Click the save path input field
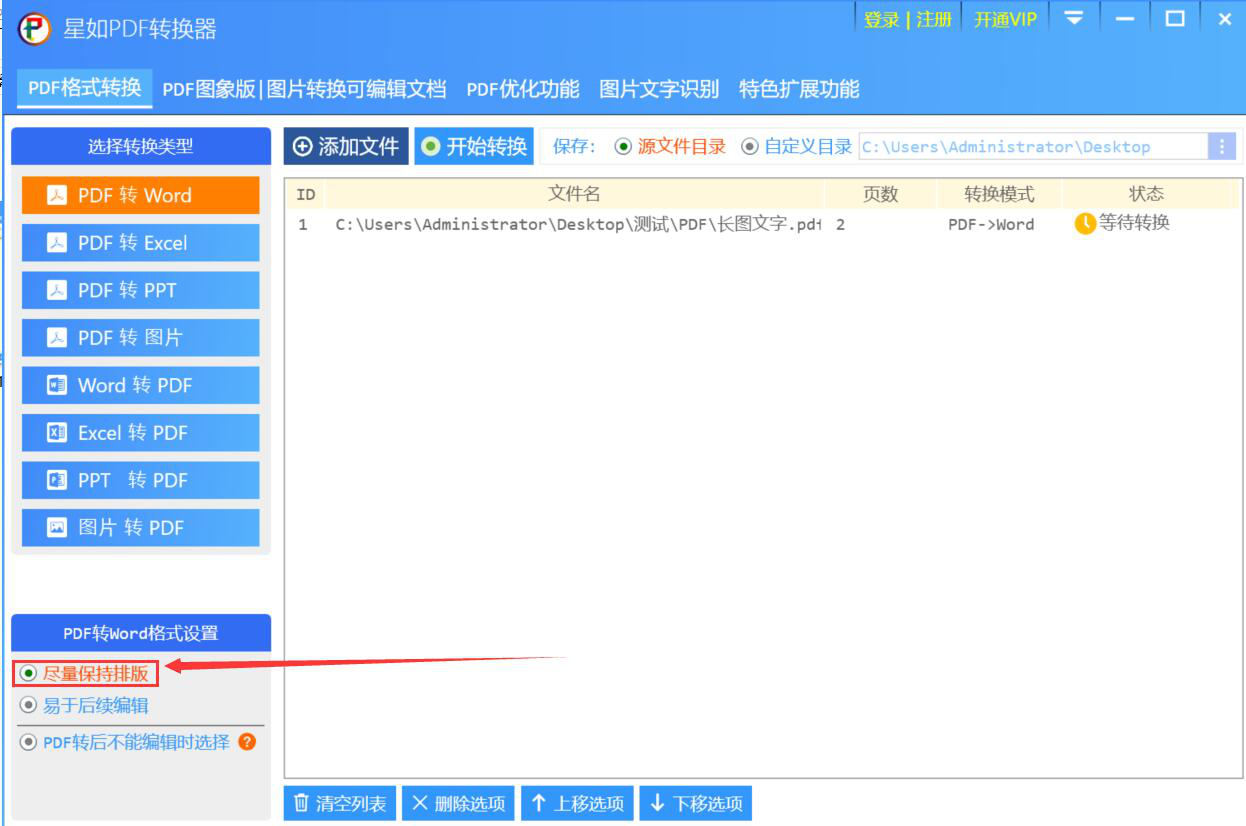Screen dimensions: 1246x826 1034,147
